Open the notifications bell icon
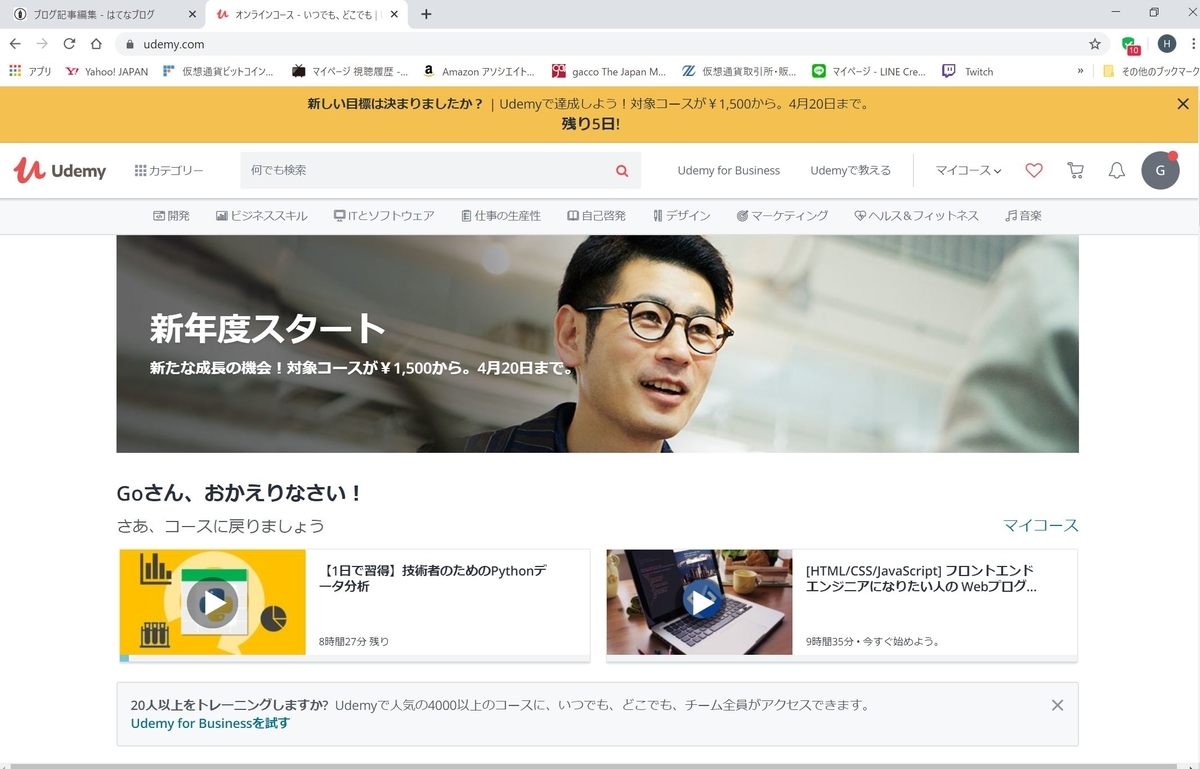 click(x=1117, y=171)
